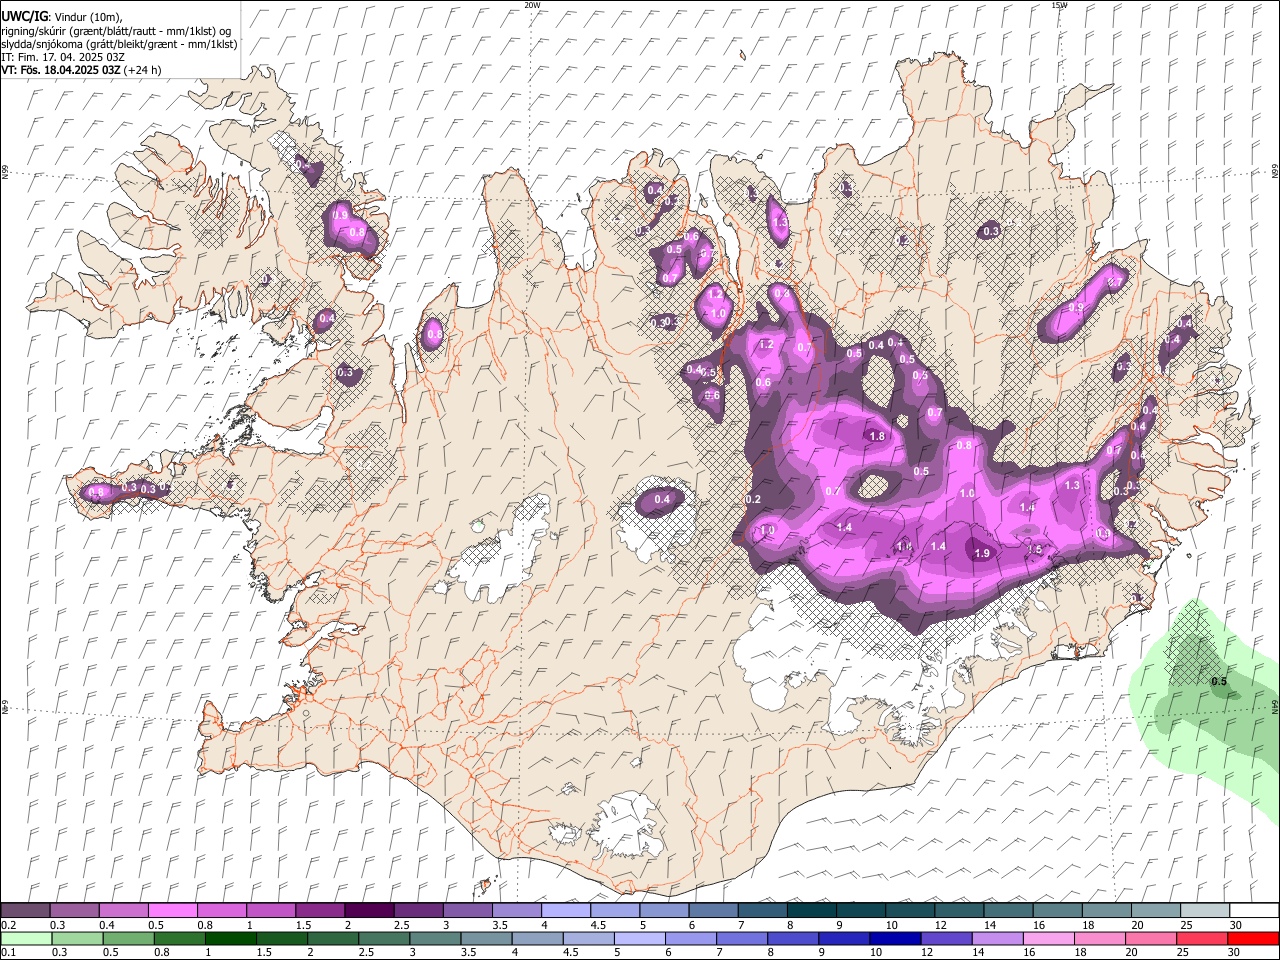Select the darkest purple 2–2.5 snow legend swatch

tap(369, 911)
